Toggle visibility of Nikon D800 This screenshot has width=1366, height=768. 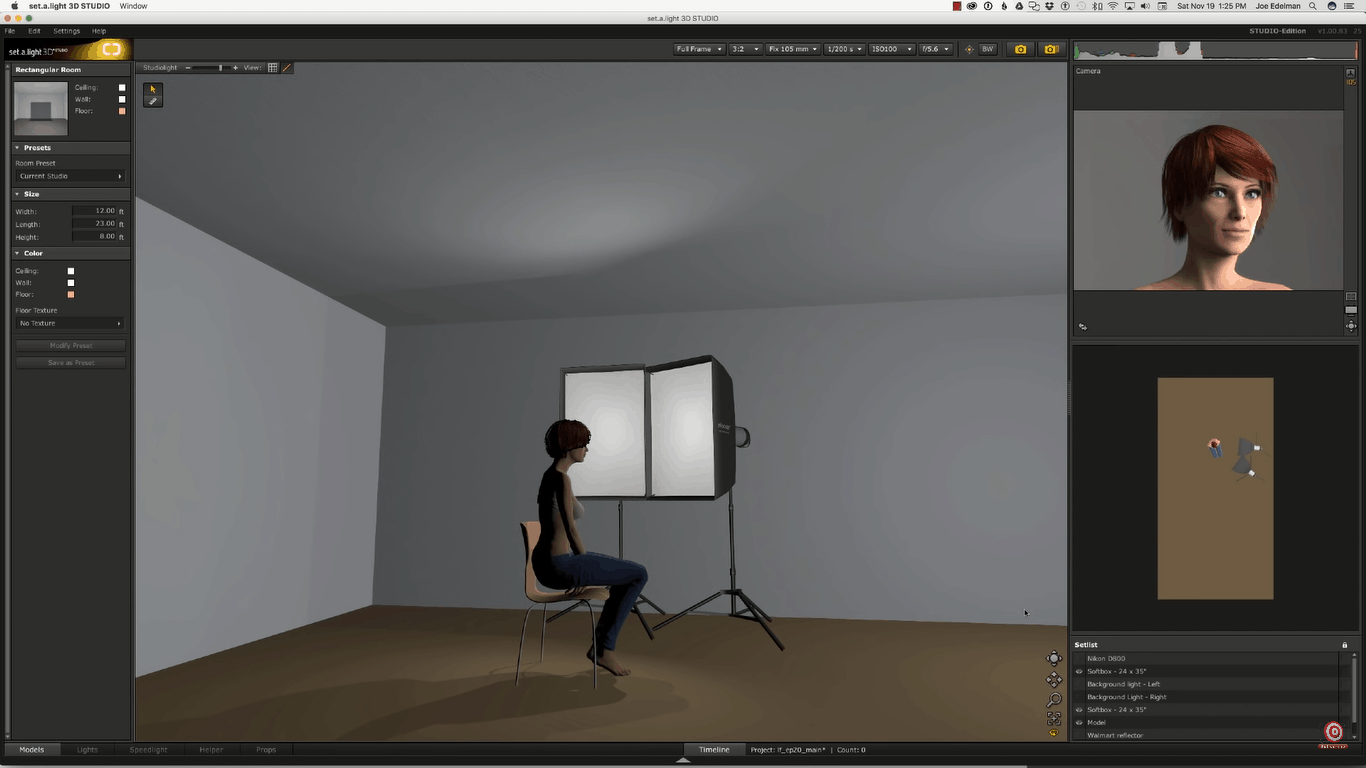coord(1079,658)
